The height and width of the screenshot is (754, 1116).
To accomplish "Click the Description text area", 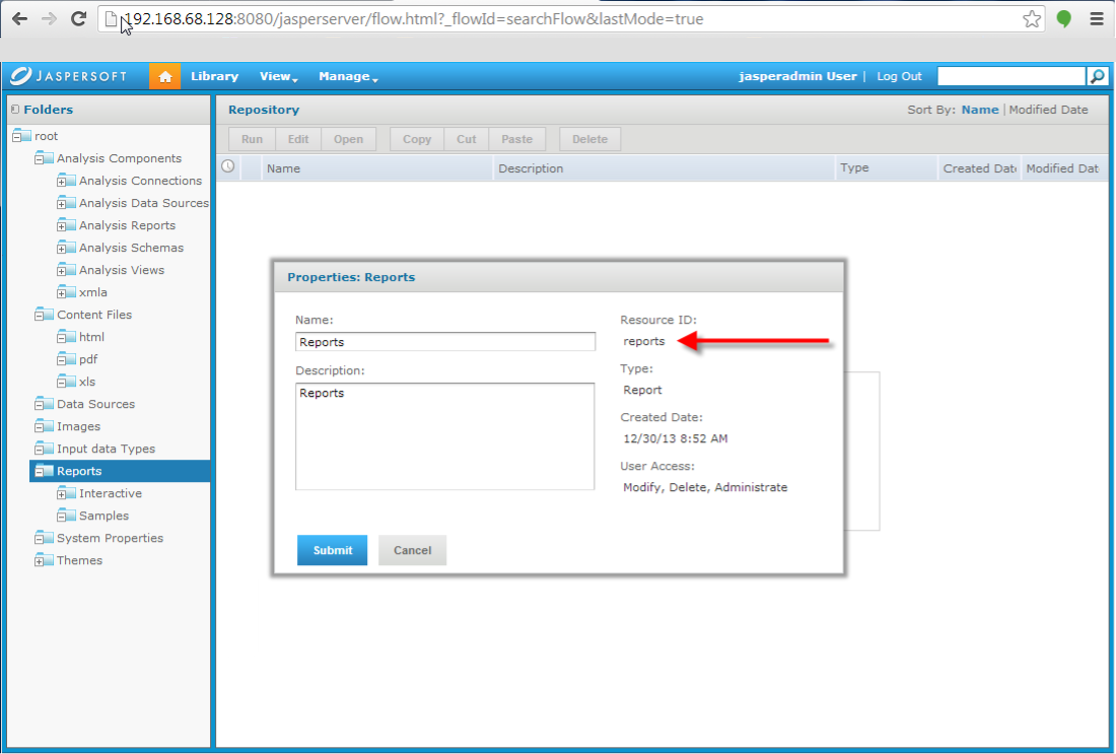I will click(x=445, y=436).
